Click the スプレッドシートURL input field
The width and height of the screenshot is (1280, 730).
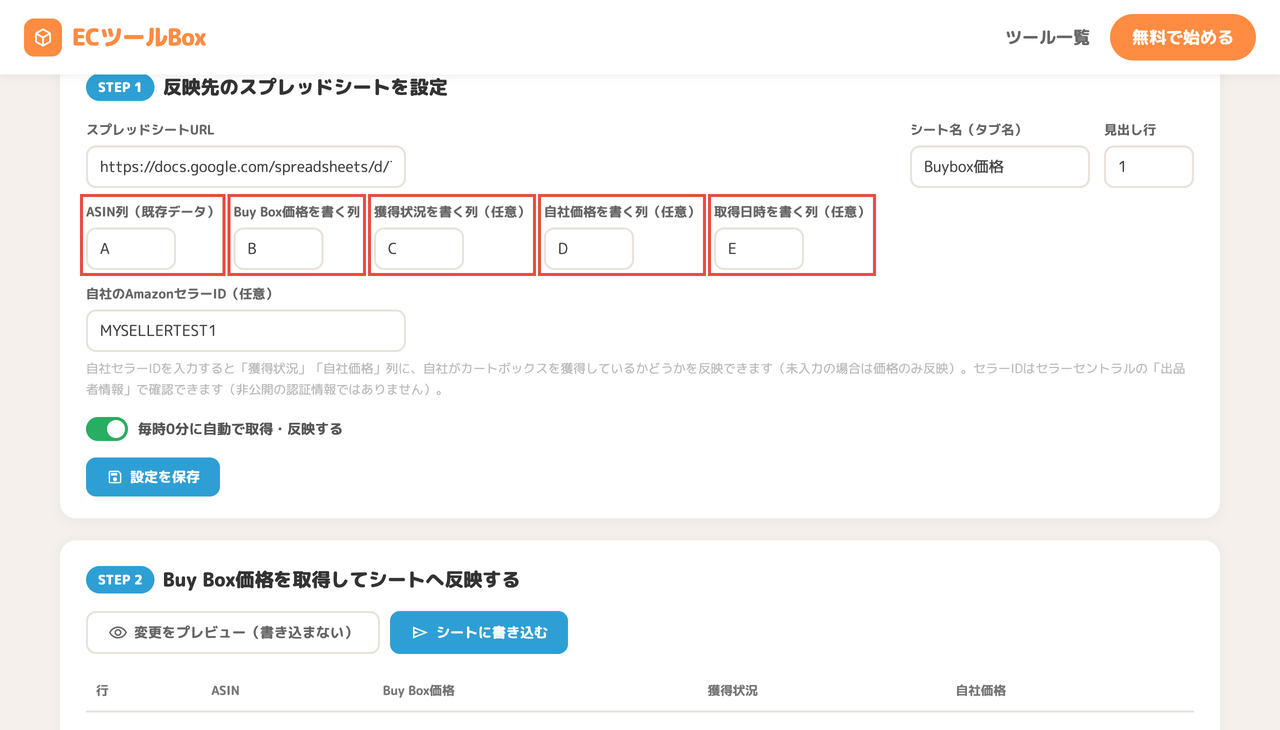[246, 167]
